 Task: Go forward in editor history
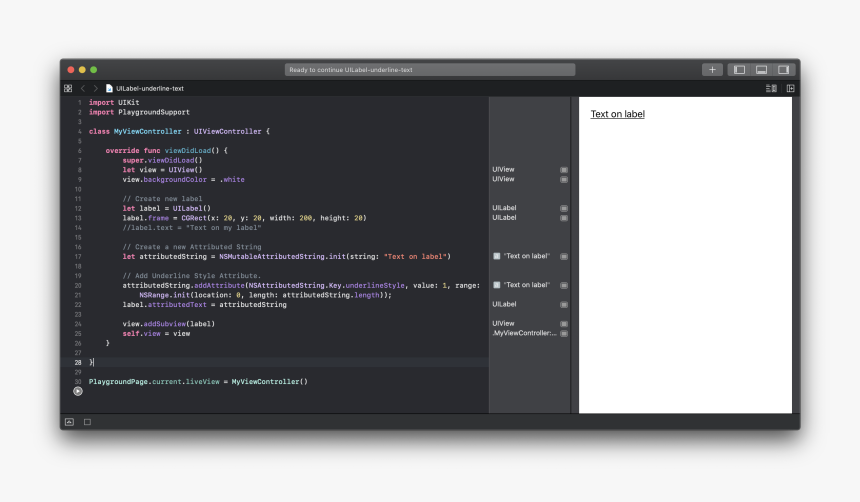(x=95, y=88)
